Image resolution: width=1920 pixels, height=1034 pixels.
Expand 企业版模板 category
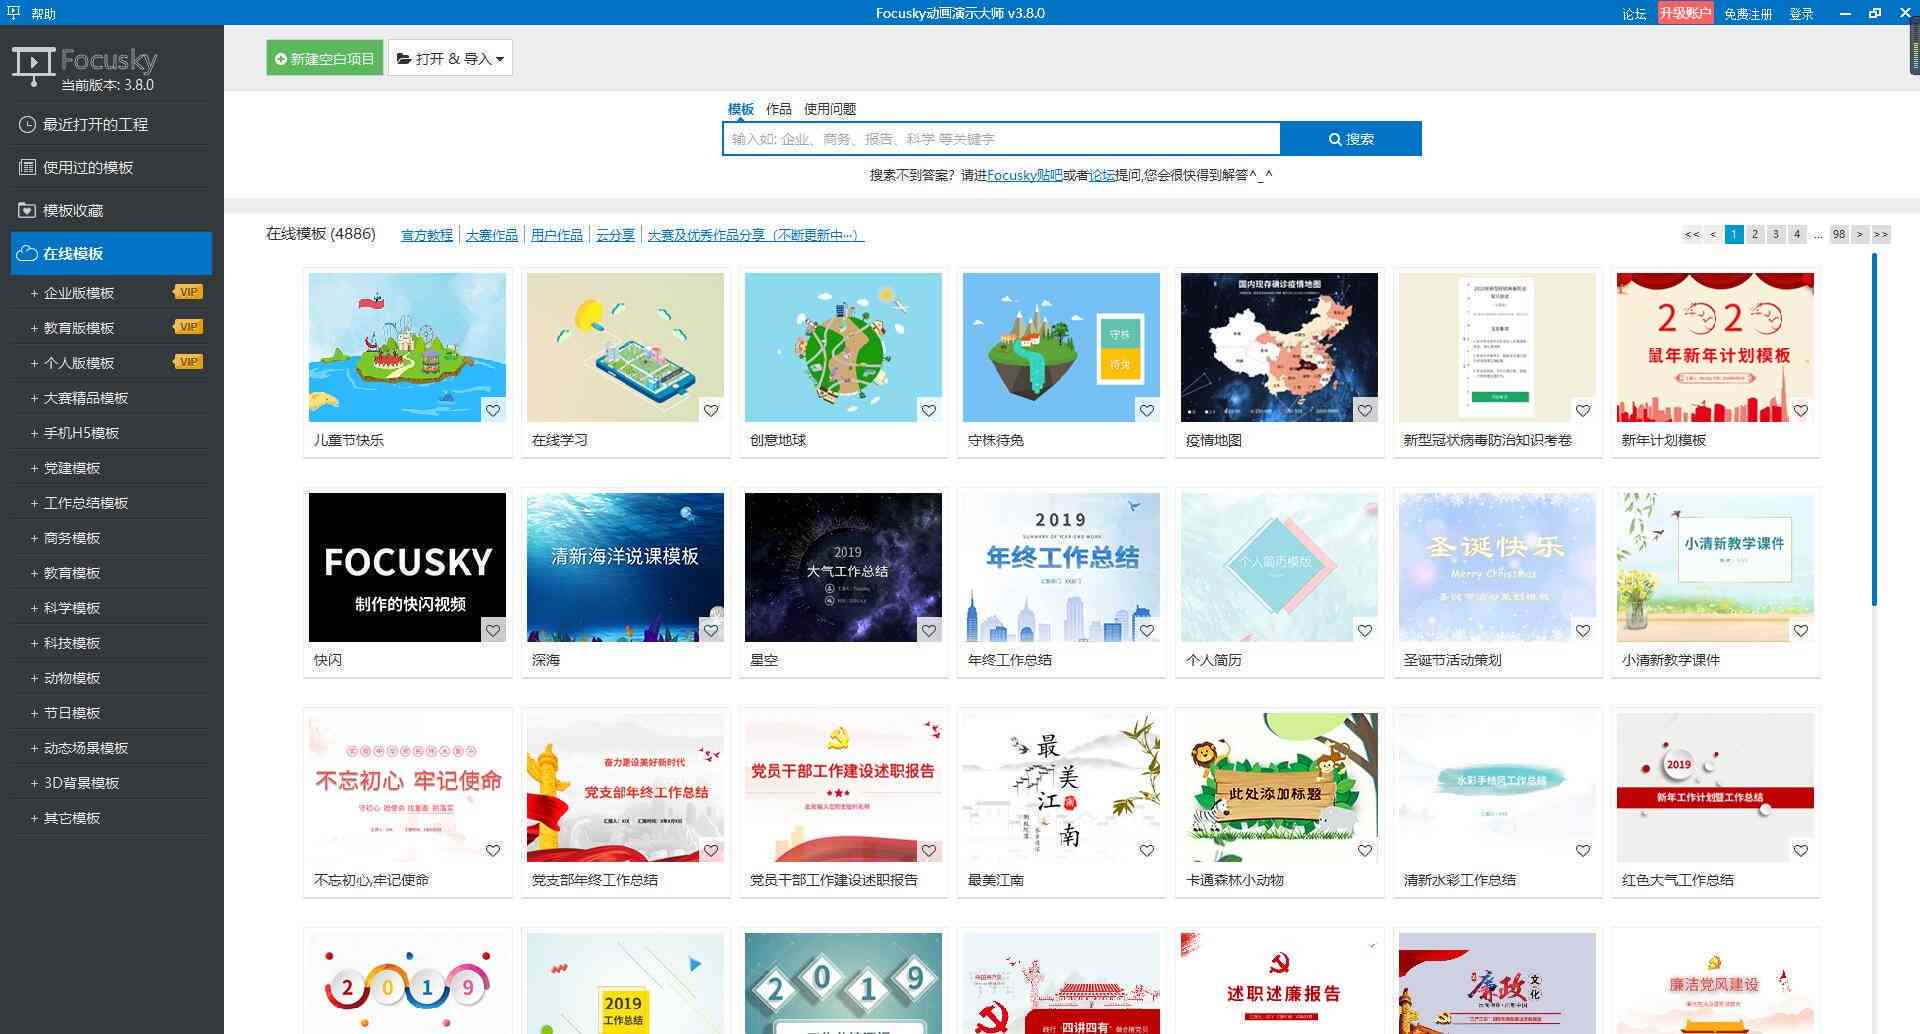111,292
